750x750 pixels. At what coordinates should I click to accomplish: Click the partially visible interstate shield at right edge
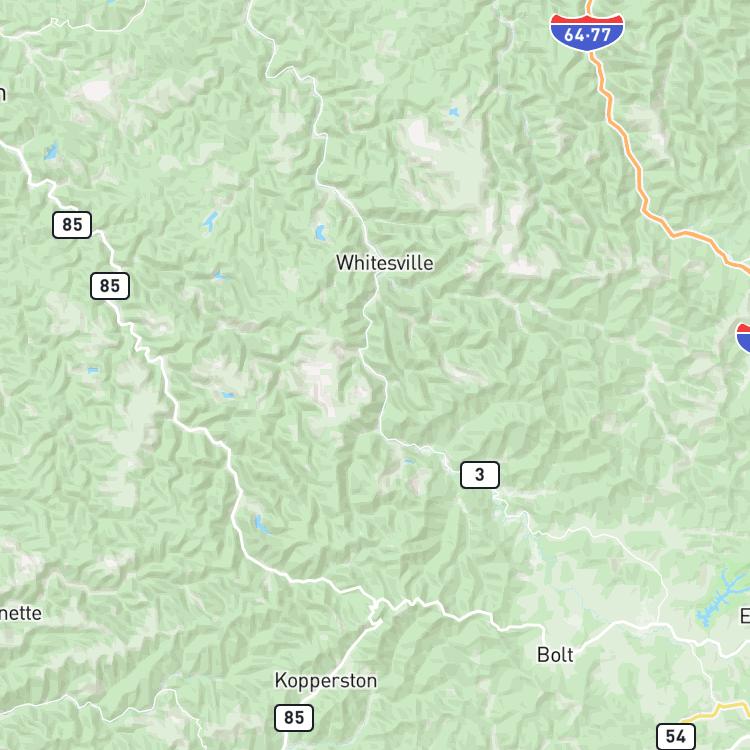pos(743,337)
